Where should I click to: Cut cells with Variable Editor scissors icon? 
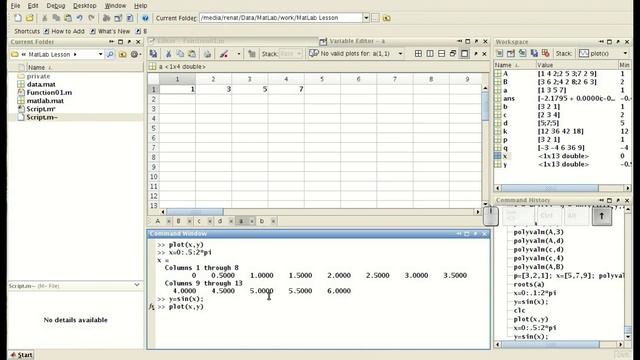pyautogui.click(x=168, y=53)
